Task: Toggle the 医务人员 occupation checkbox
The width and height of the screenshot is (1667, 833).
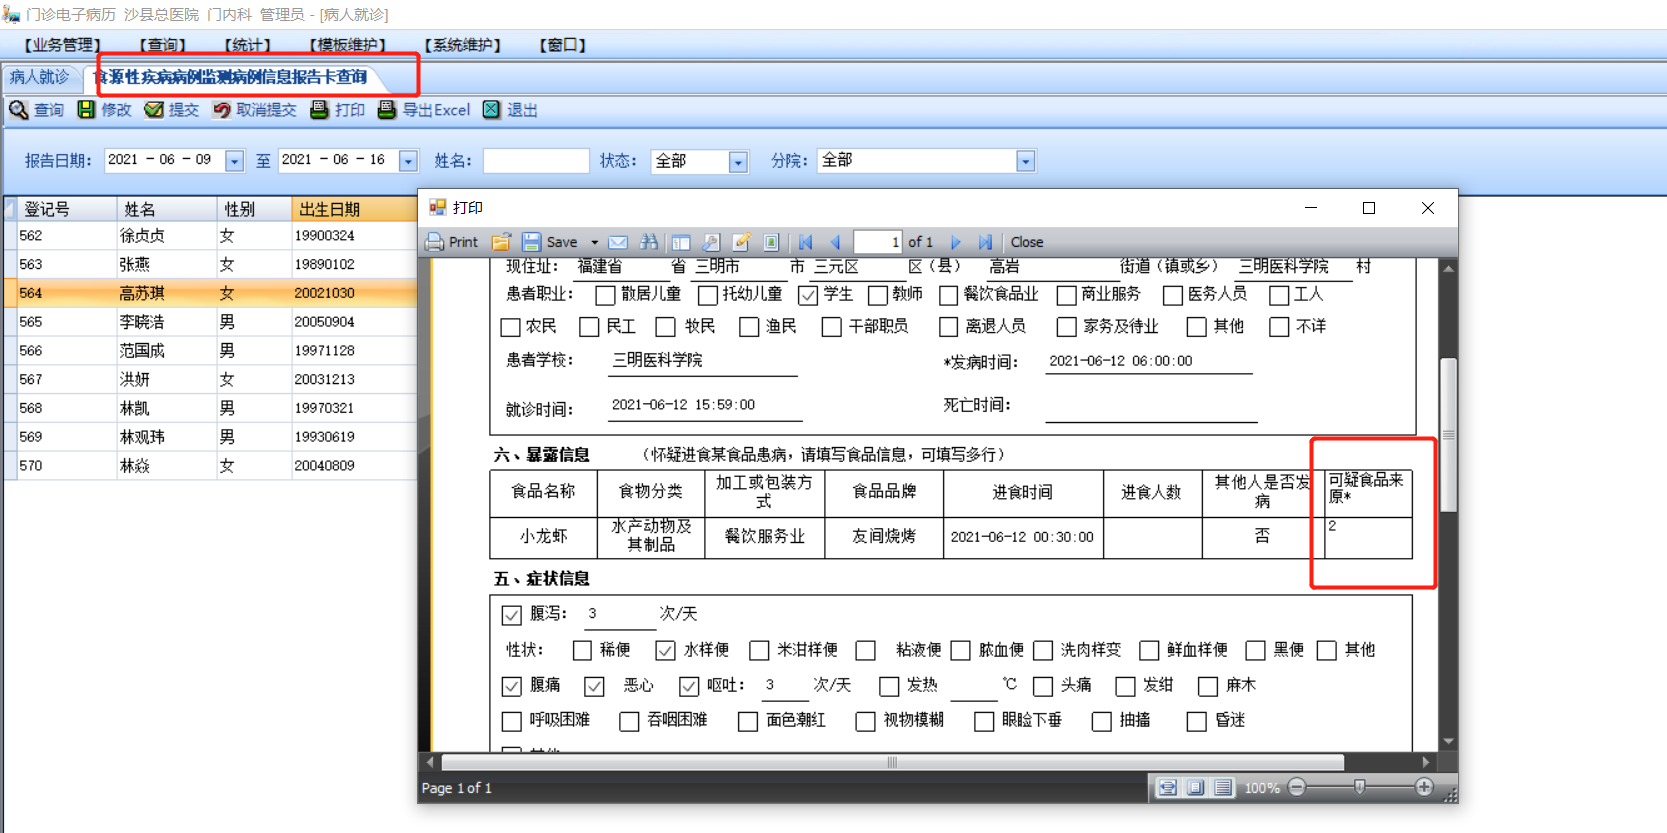Action: tap(1173, 295)
